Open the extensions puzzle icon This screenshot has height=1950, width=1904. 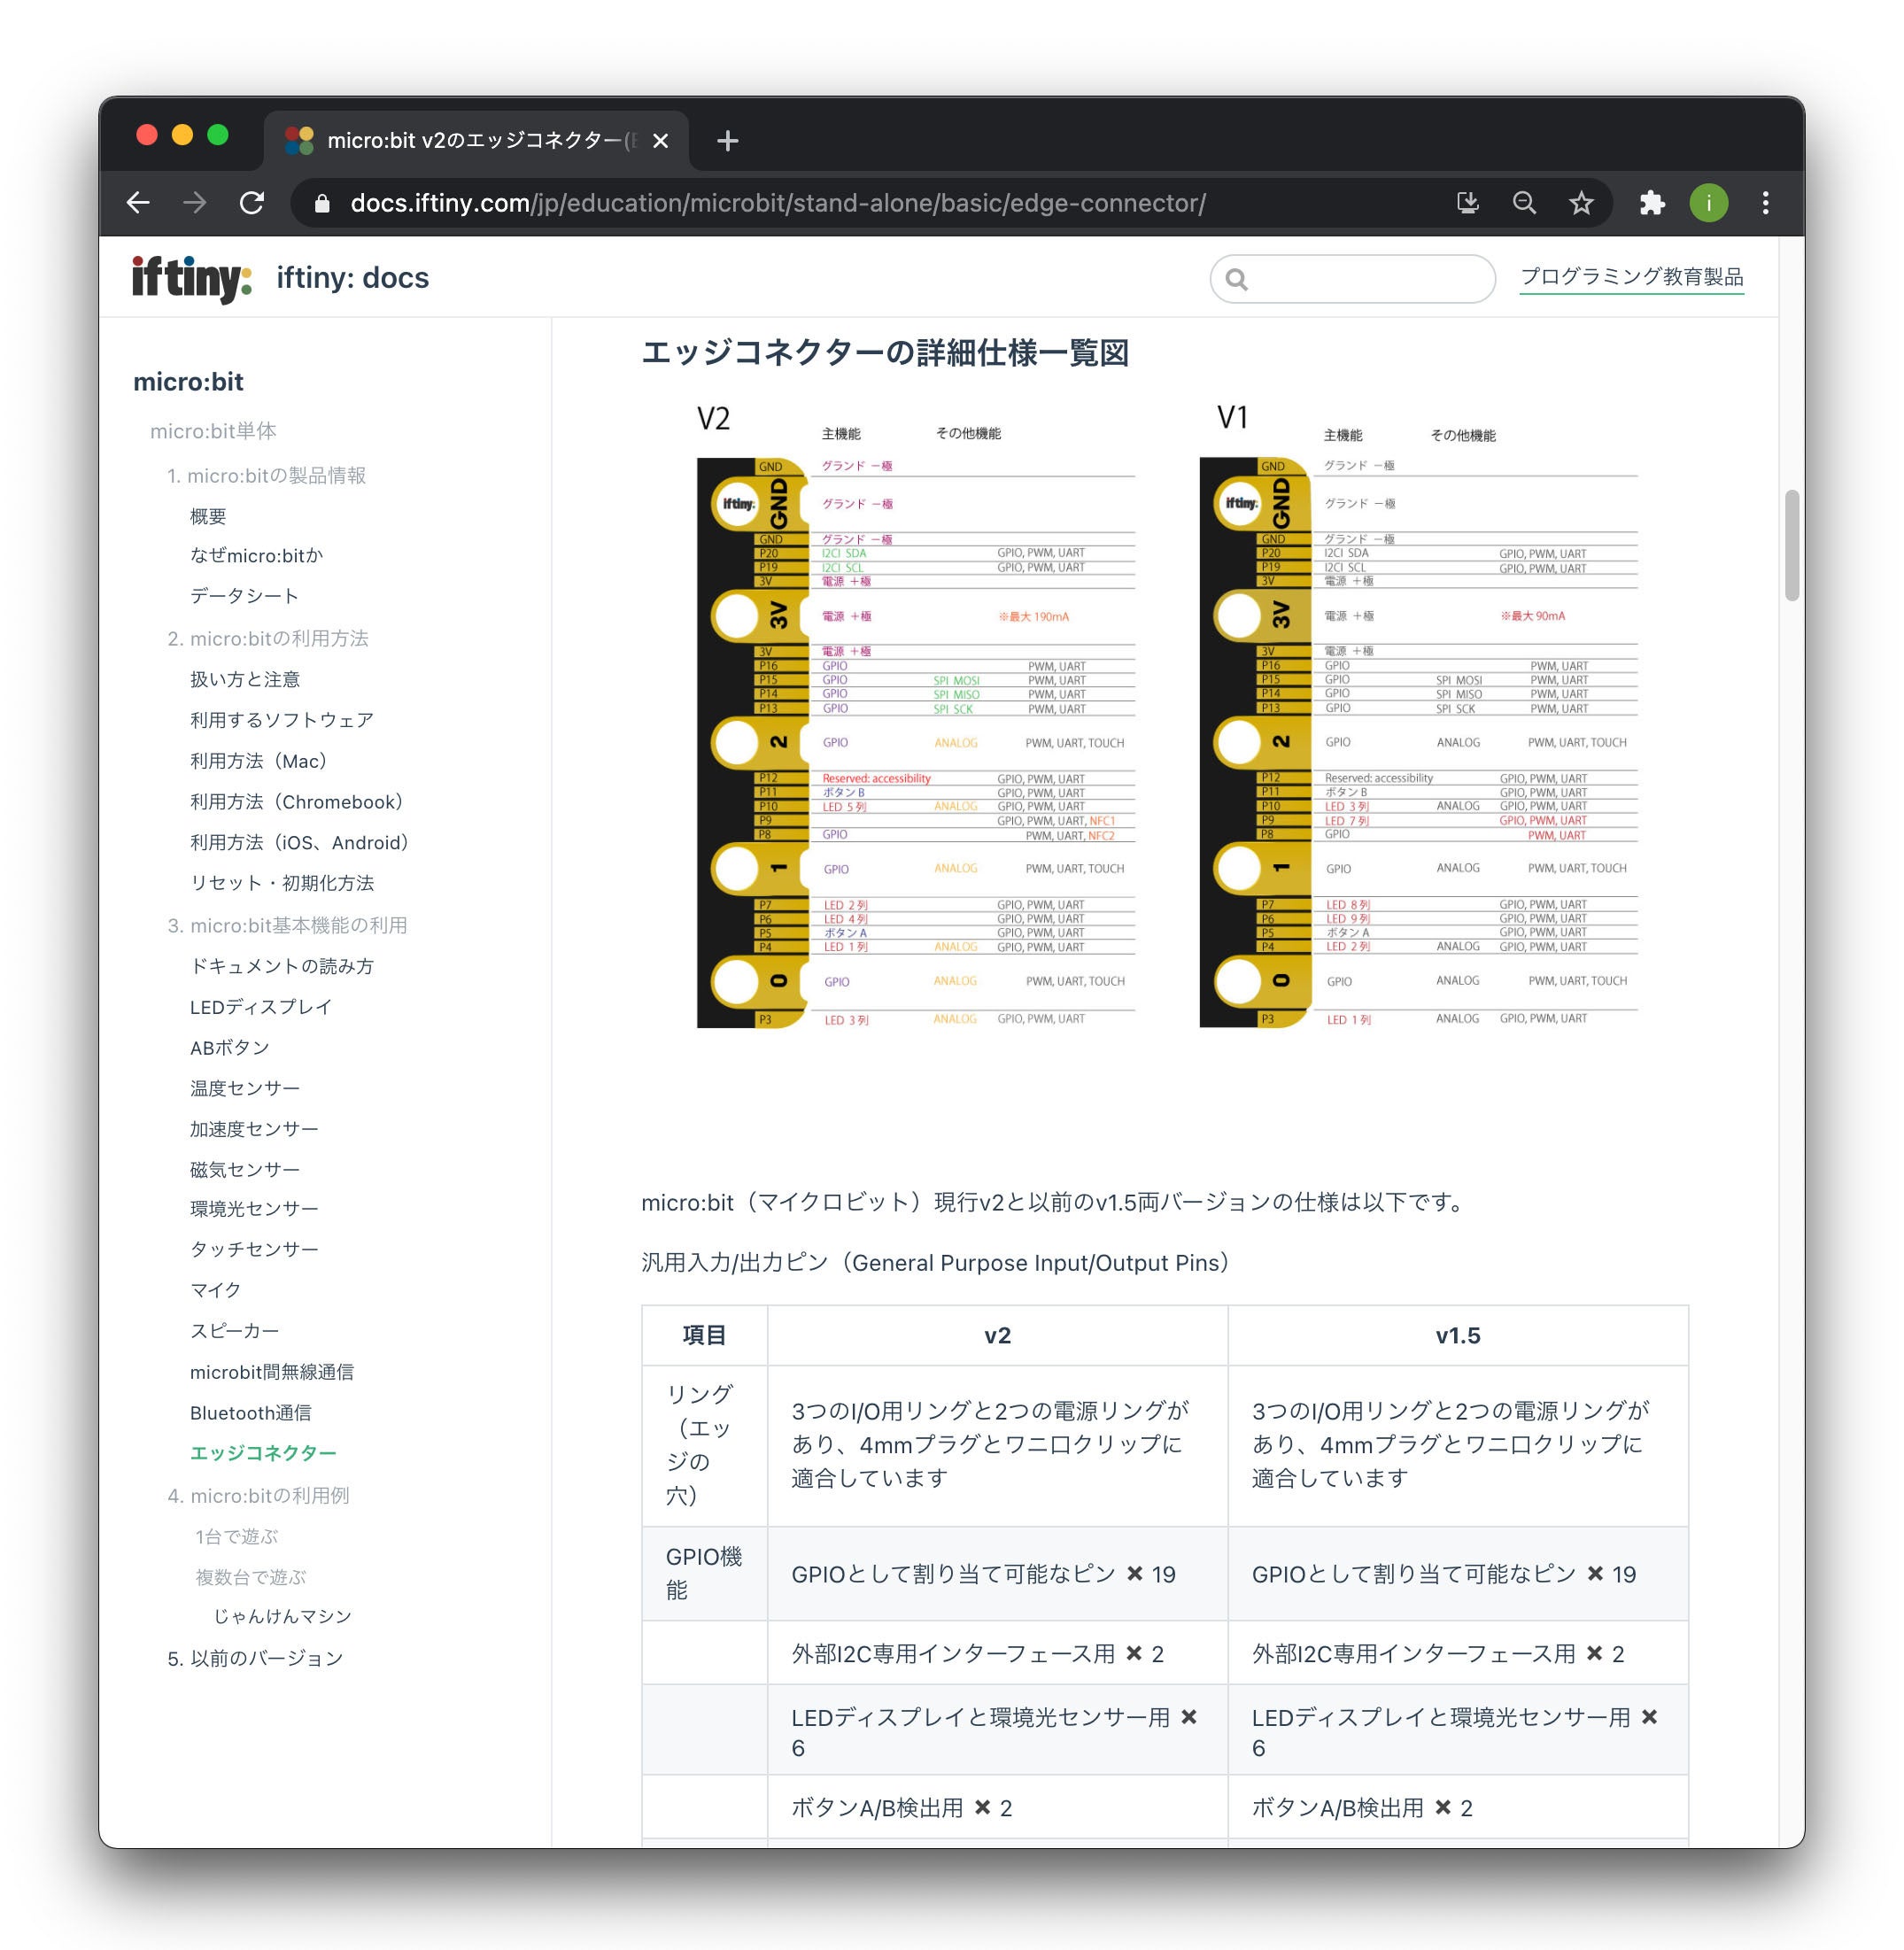1652,203
